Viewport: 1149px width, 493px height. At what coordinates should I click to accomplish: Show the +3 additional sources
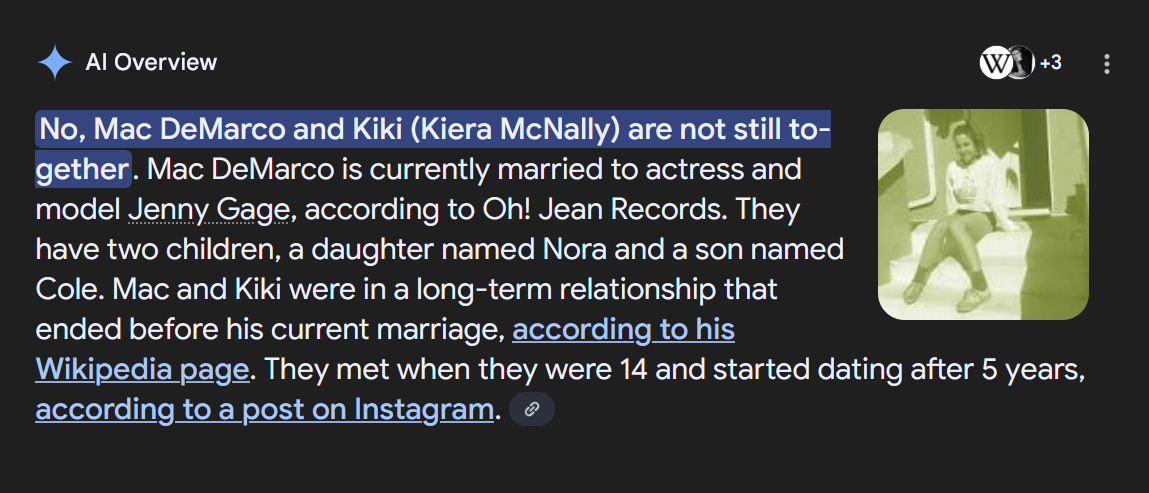tap(1050, 63)
